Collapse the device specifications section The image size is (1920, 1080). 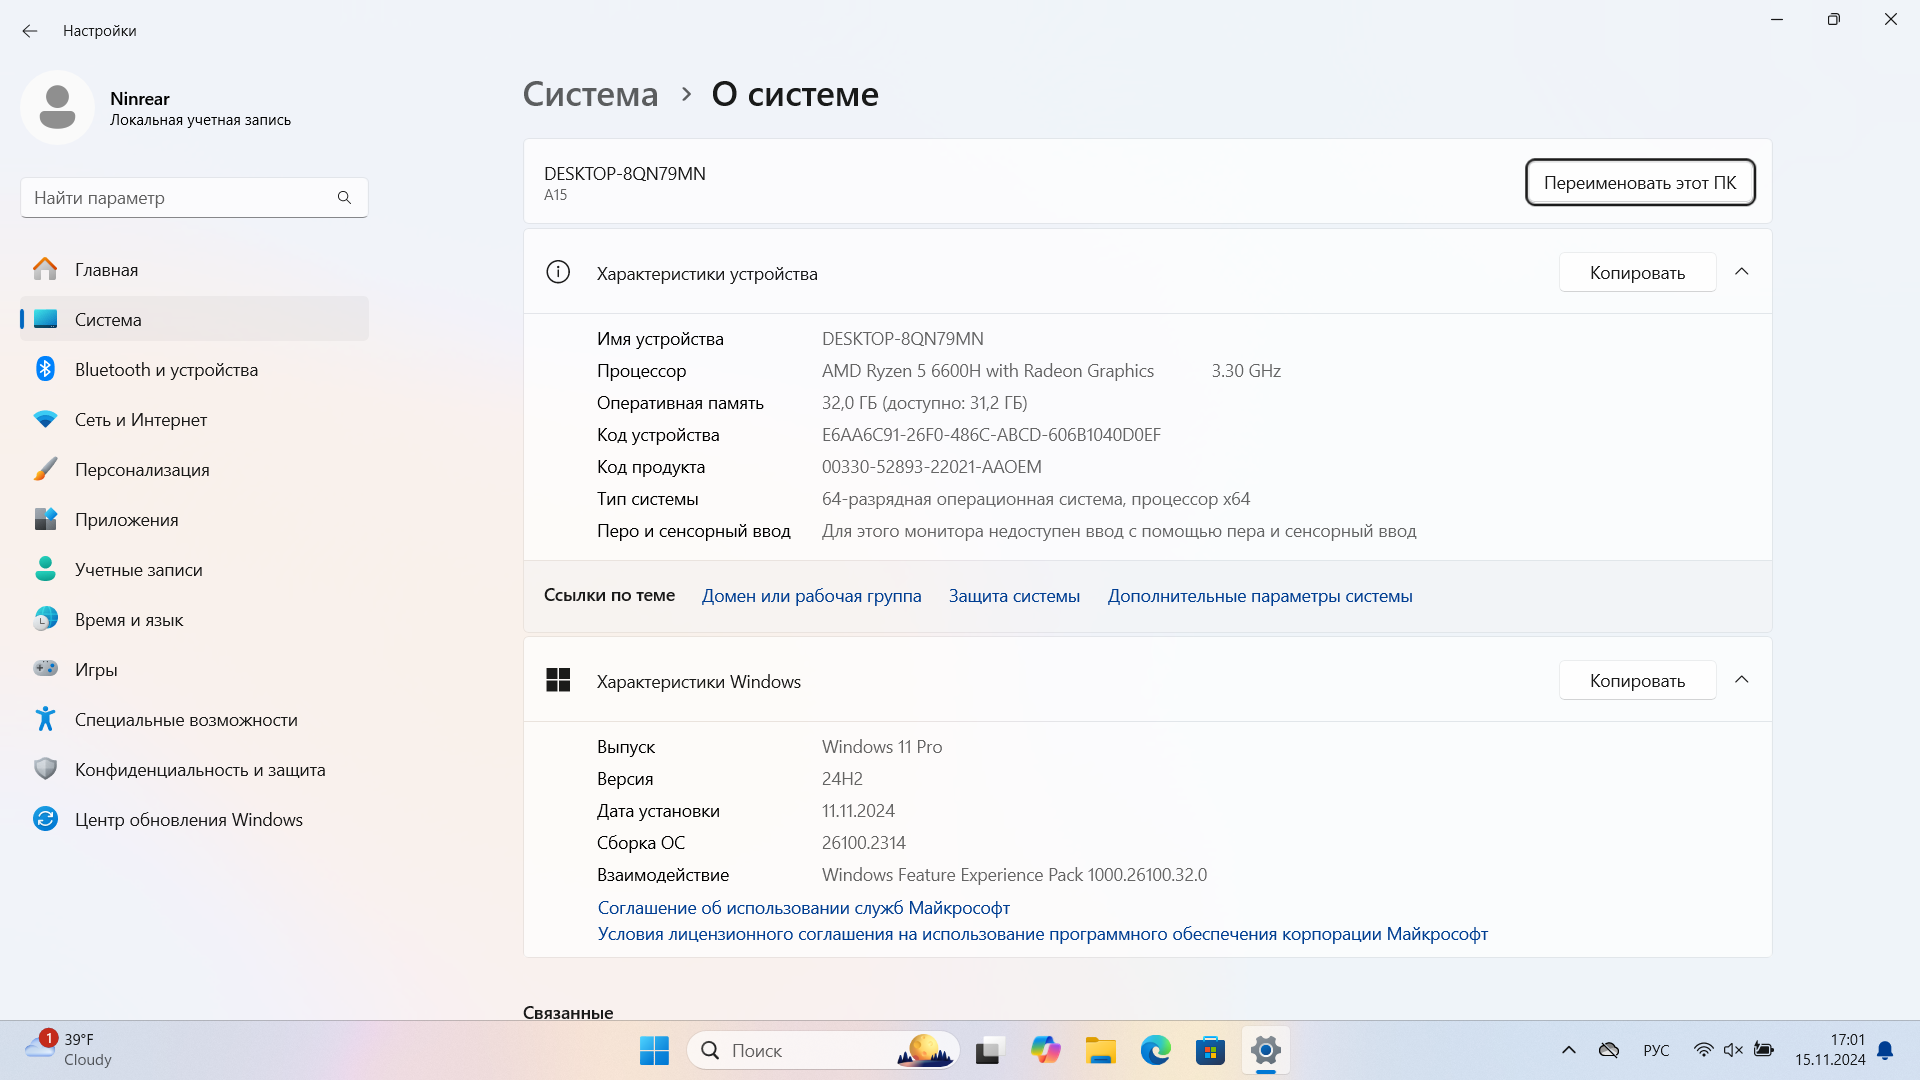(x=1741, y=272)
